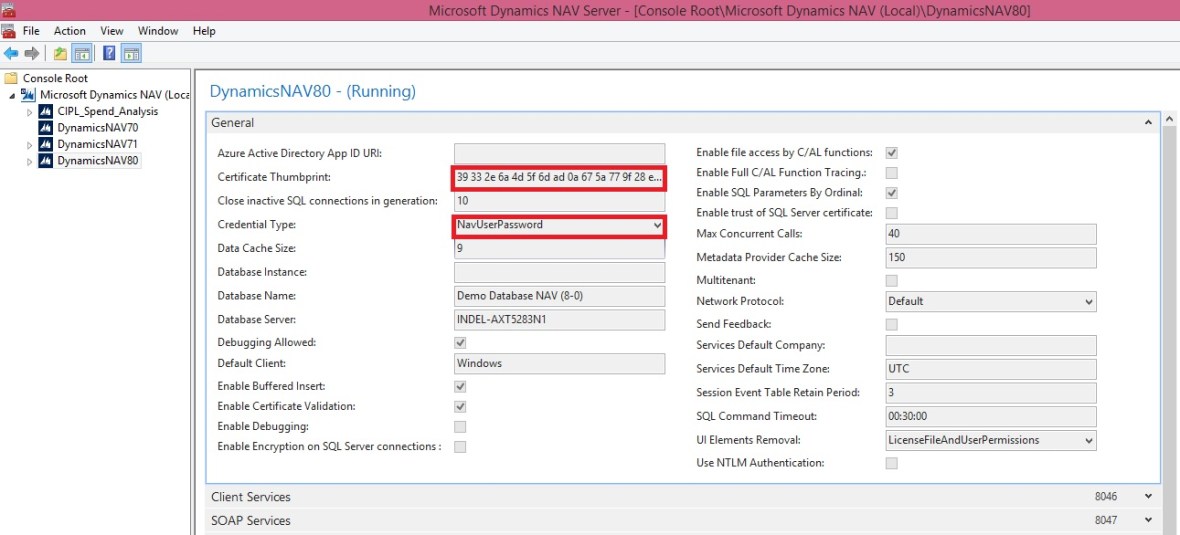The height and width of the screenshot is (535, 1180).
Task: Toggle Show/Hide Action Pane toolbar icon
Action: (131, 53)
